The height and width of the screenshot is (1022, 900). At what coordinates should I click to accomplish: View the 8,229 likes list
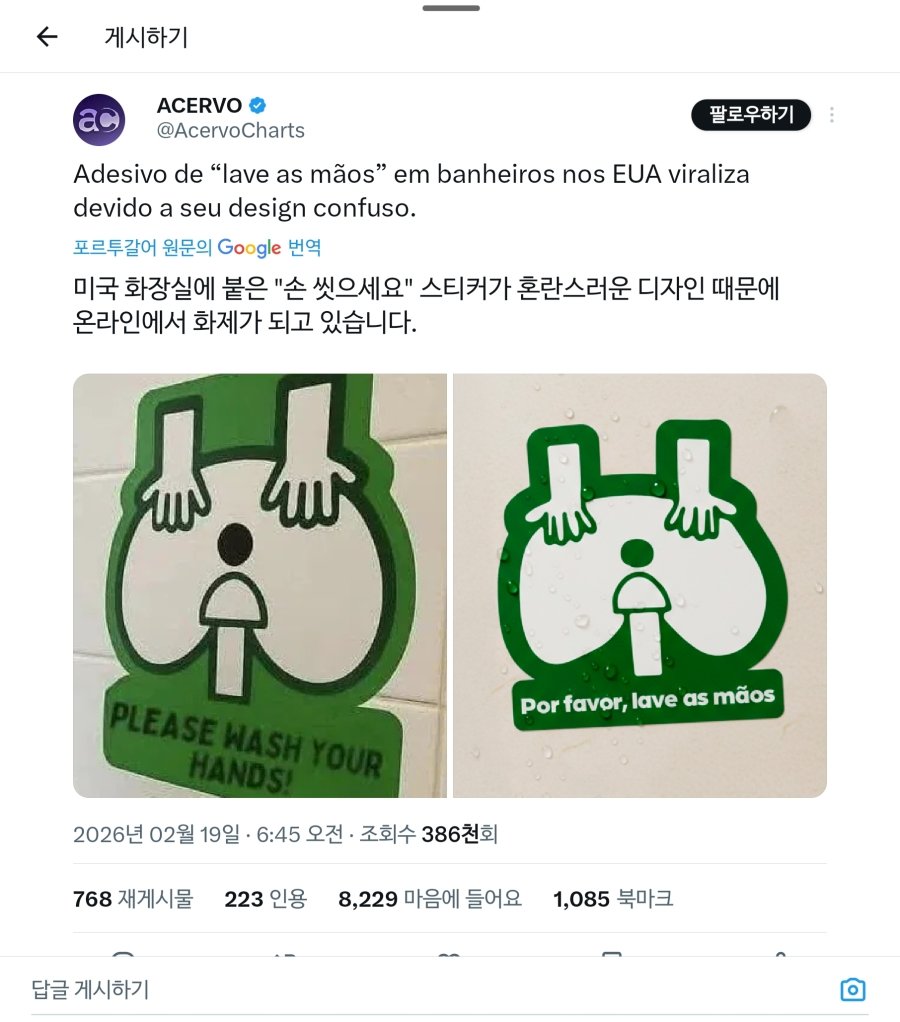click(x=430, y=899)
